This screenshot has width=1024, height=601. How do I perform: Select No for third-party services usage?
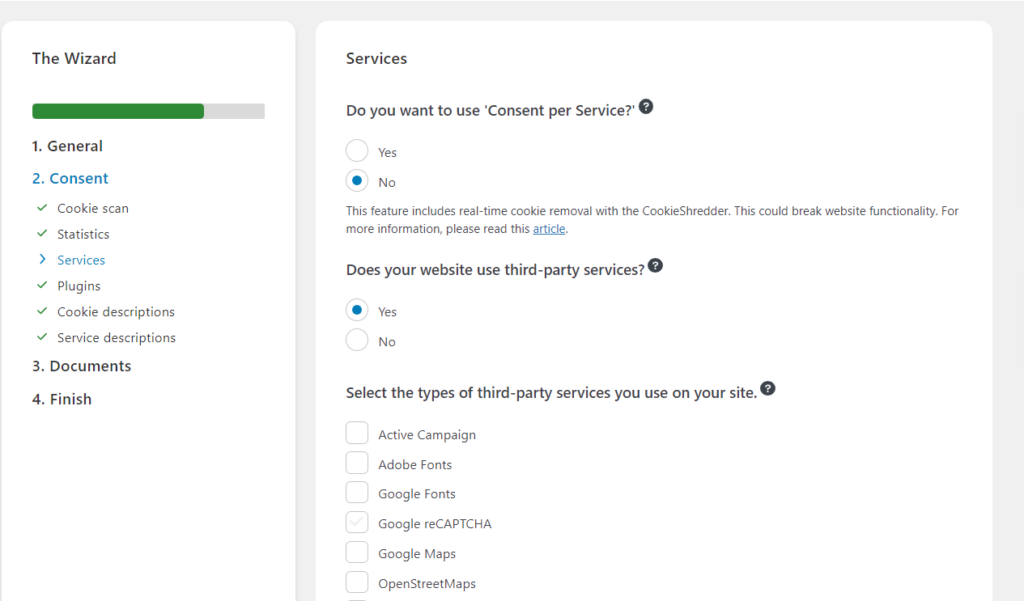(x=357, y=341)
